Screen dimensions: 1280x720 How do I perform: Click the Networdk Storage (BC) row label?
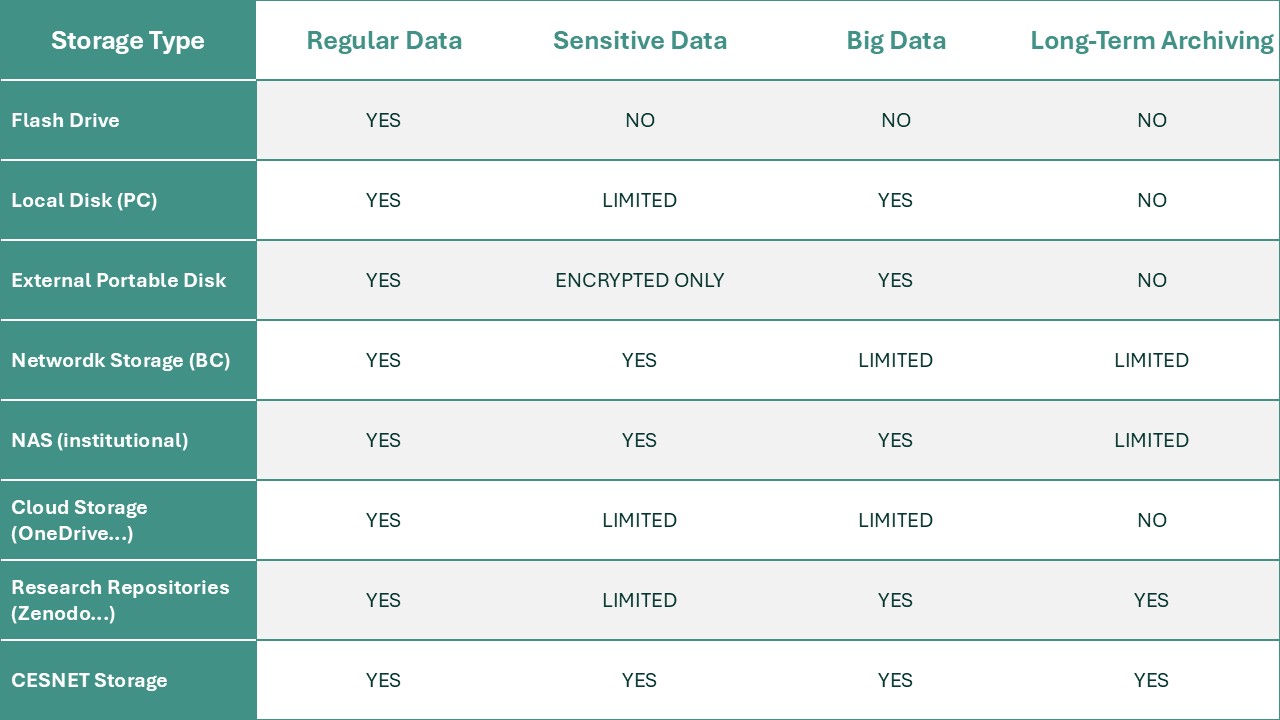(x=121, y=360)
